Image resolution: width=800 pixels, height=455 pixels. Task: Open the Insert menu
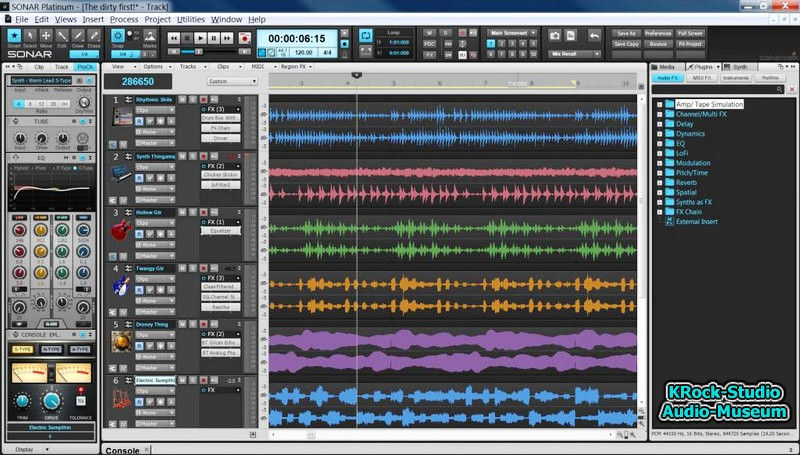(93, 19)
